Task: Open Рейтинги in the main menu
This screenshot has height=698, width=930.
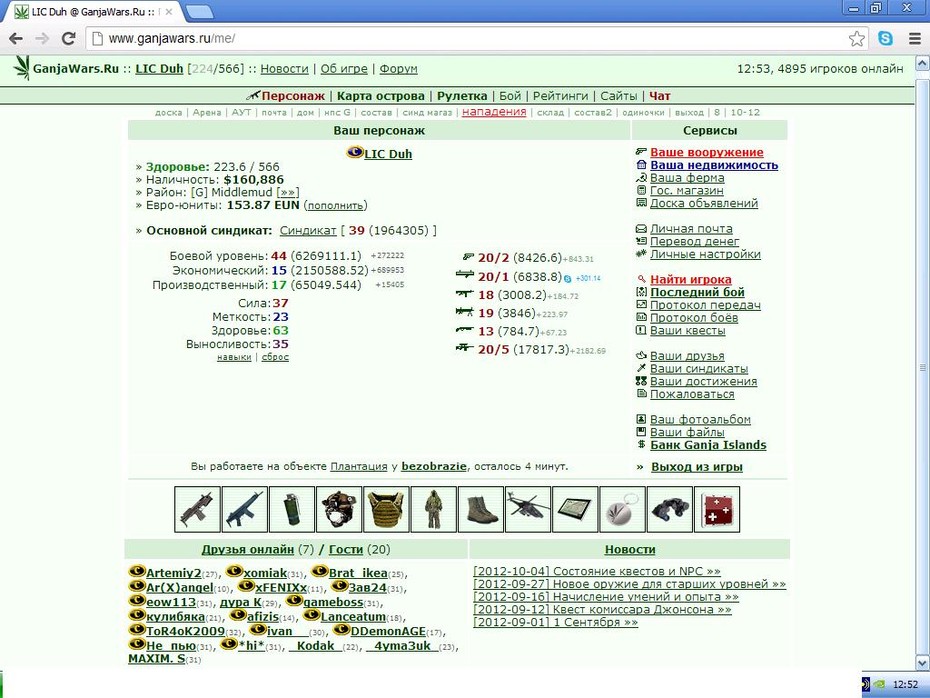Action: tap(560, 96)
